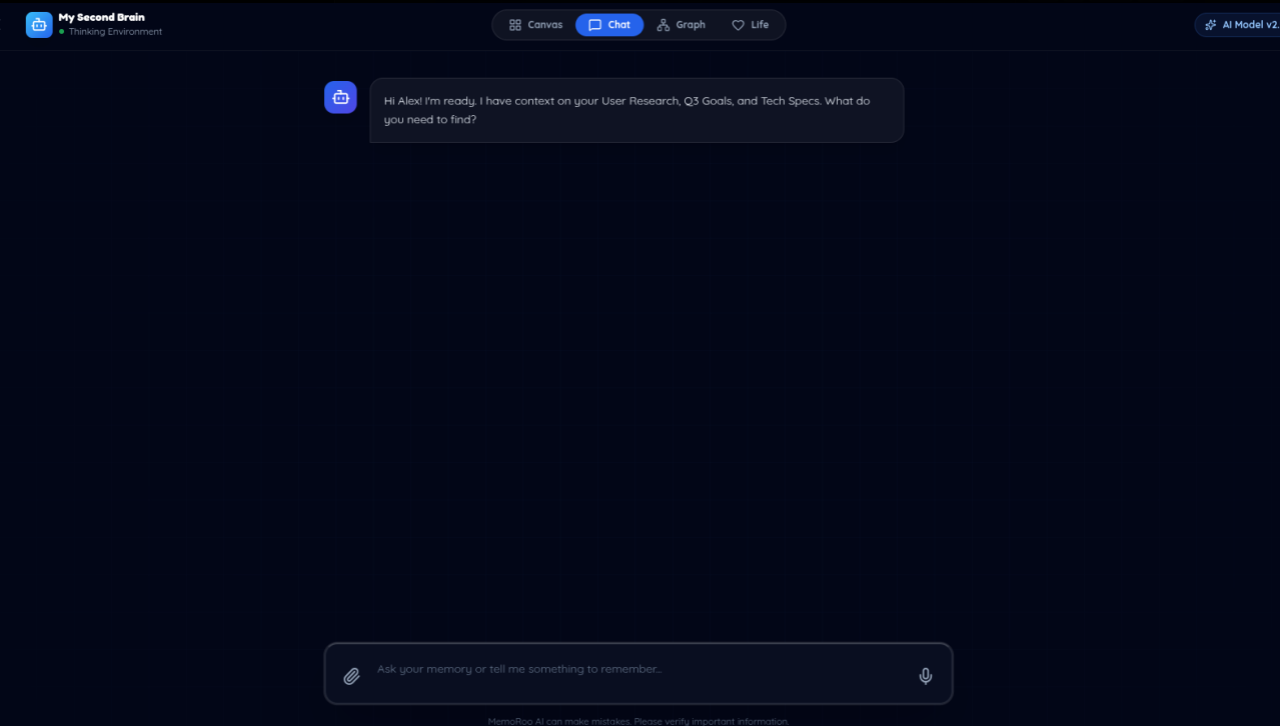1280x726 pixels.
Task: Click the MemoRoo AI disclaimer text
Action: [638, 721]
